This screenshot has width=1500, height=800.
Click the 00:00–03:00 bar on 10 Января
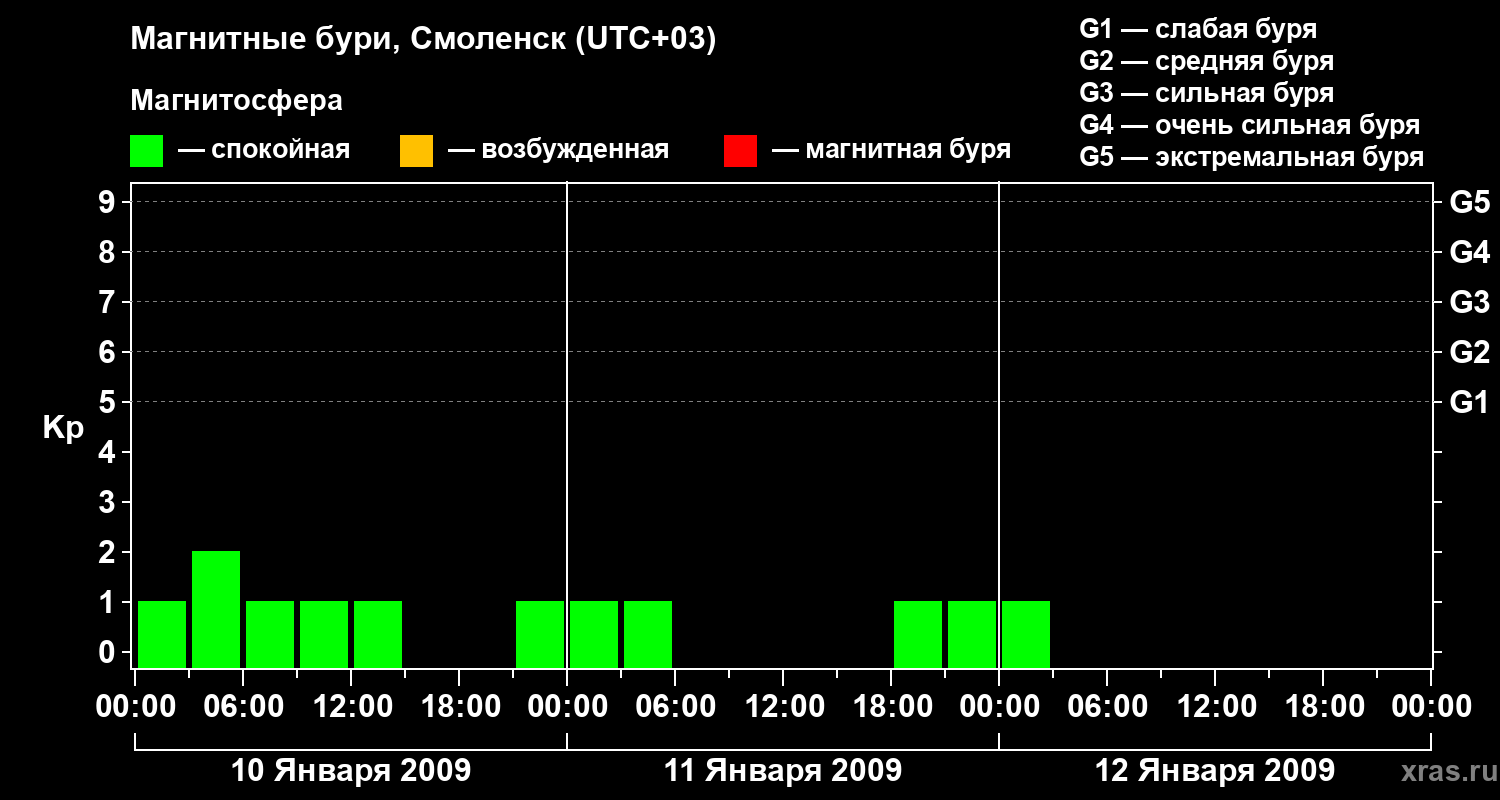coord(162,634)
